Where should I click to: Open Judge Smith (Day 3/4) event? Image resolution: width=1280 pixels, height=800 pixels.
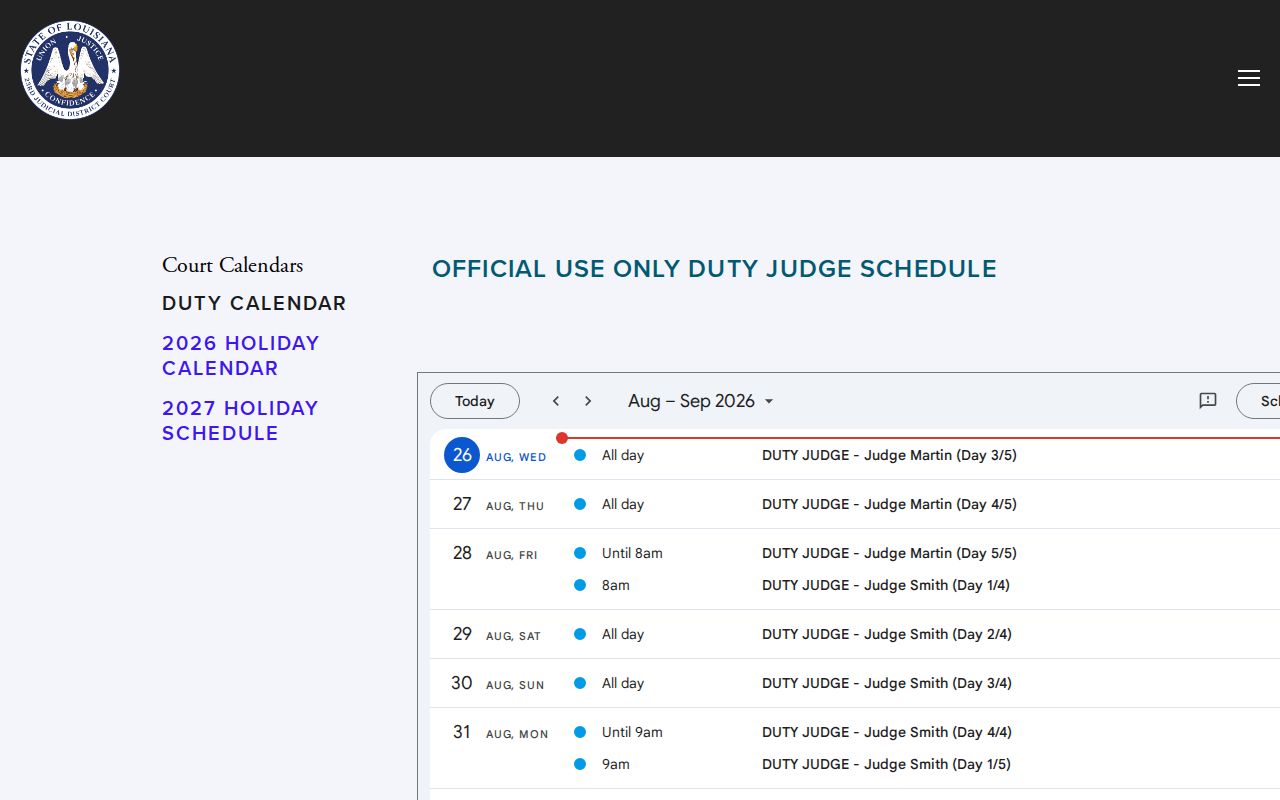pyautogui.click(x=887, y=683)
